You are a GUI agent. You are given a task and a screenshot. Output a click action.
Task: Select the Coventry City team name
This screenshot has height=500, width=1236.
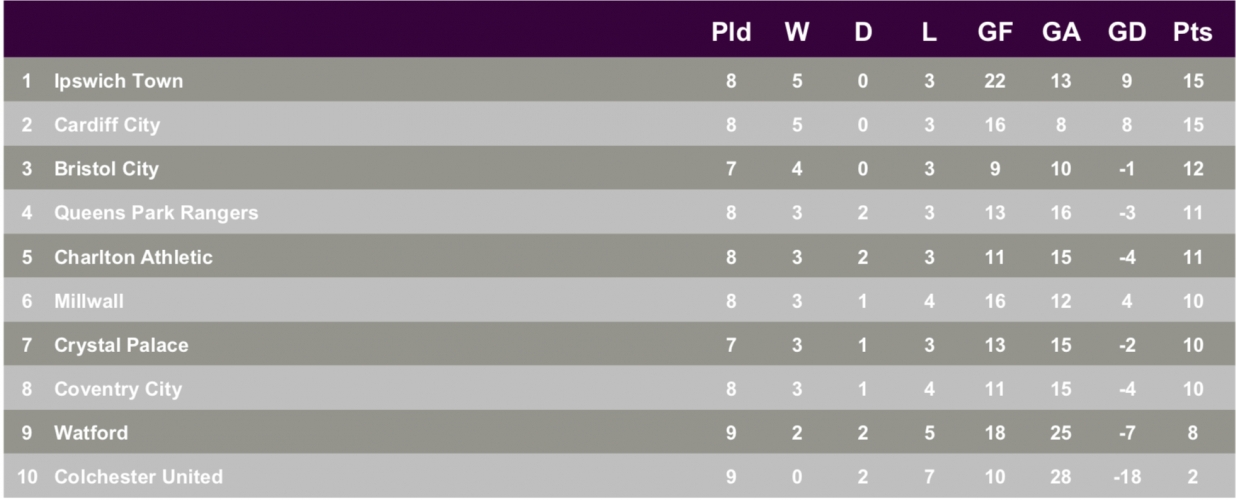118,389
